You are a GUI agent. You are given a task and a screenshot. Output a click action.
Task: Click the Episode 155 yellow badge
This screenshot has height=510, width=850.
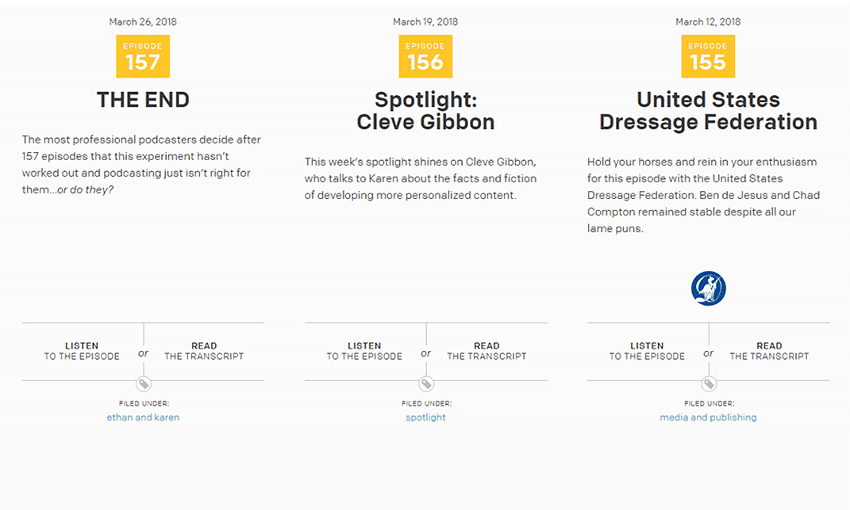[708, 56]
